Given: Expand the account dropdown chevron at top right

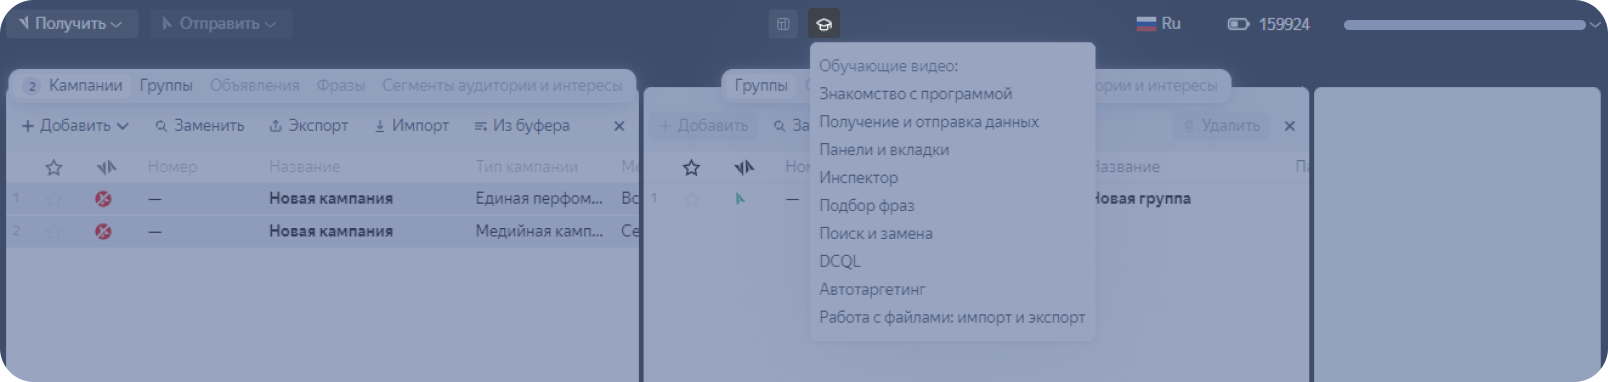Looking at the screenshot, I should tap(1594, 25).
